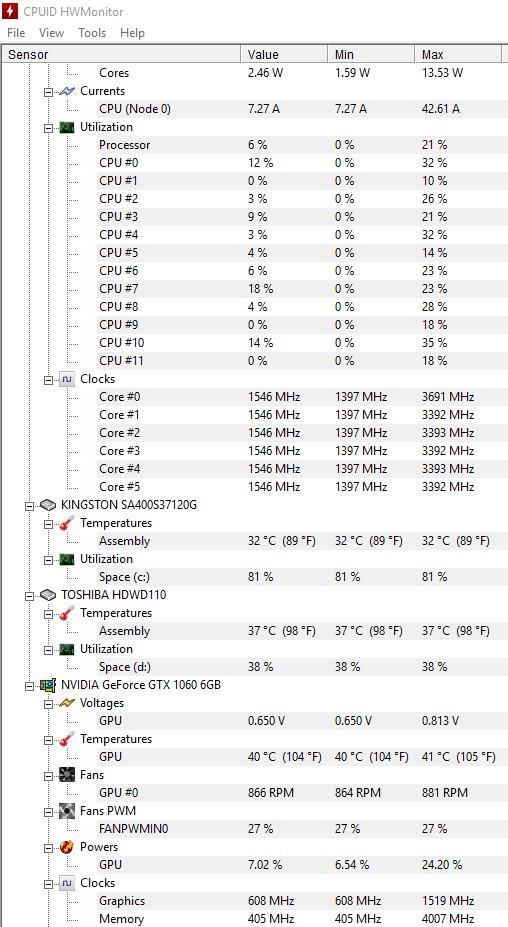Screen dimensions: 508x927
Task: Click the NVIDIA GeForce GTX 1060 card icon
Action: pyautogui.click(x=48, y=685)
